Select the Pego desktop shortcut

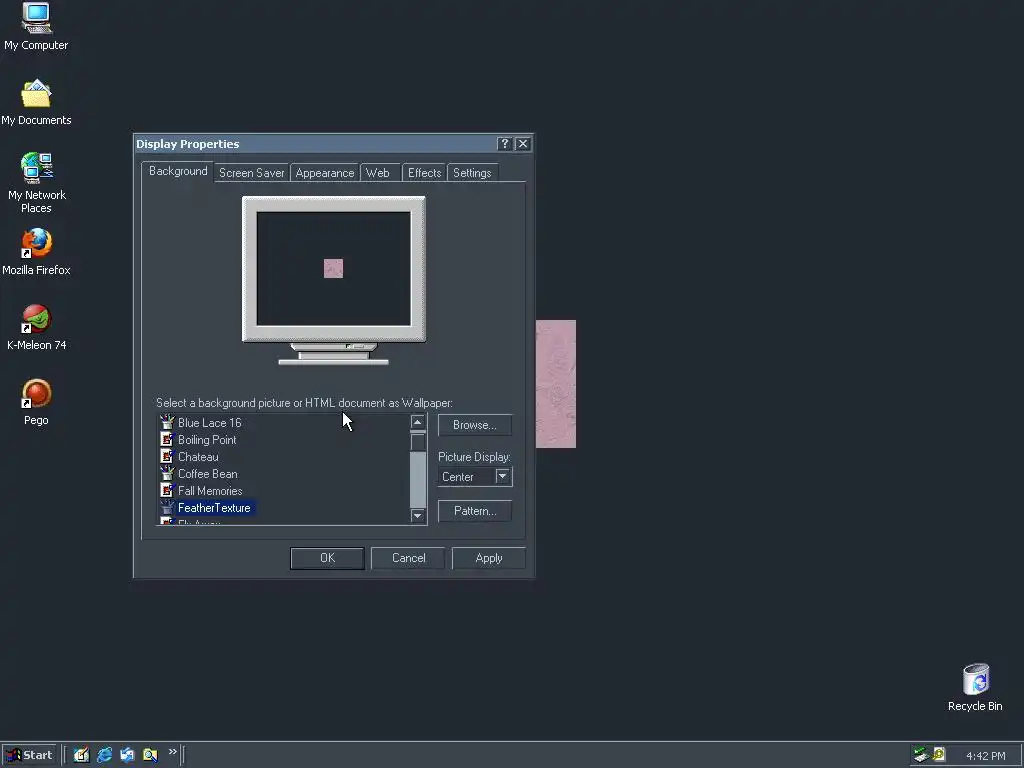pyautogui.click(x=36, y=402)
